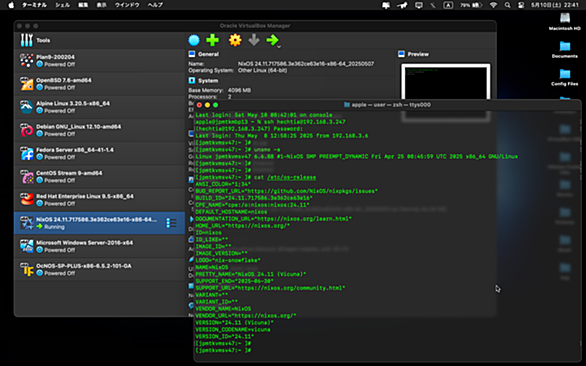Click the NixOS snowflake VM icon

[27, 223]
